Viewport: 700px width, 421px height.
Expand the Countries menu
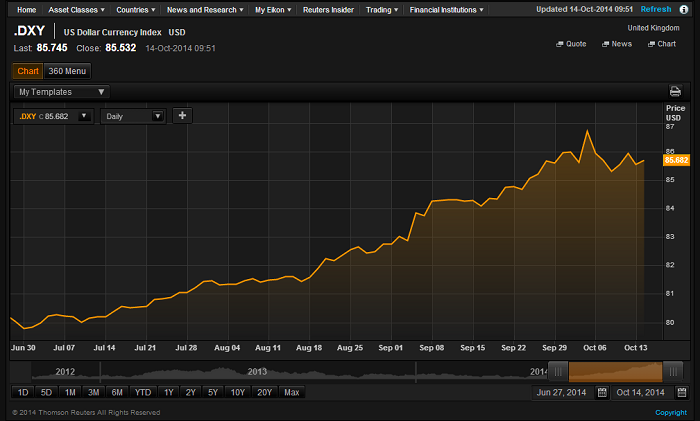(135, 10)
